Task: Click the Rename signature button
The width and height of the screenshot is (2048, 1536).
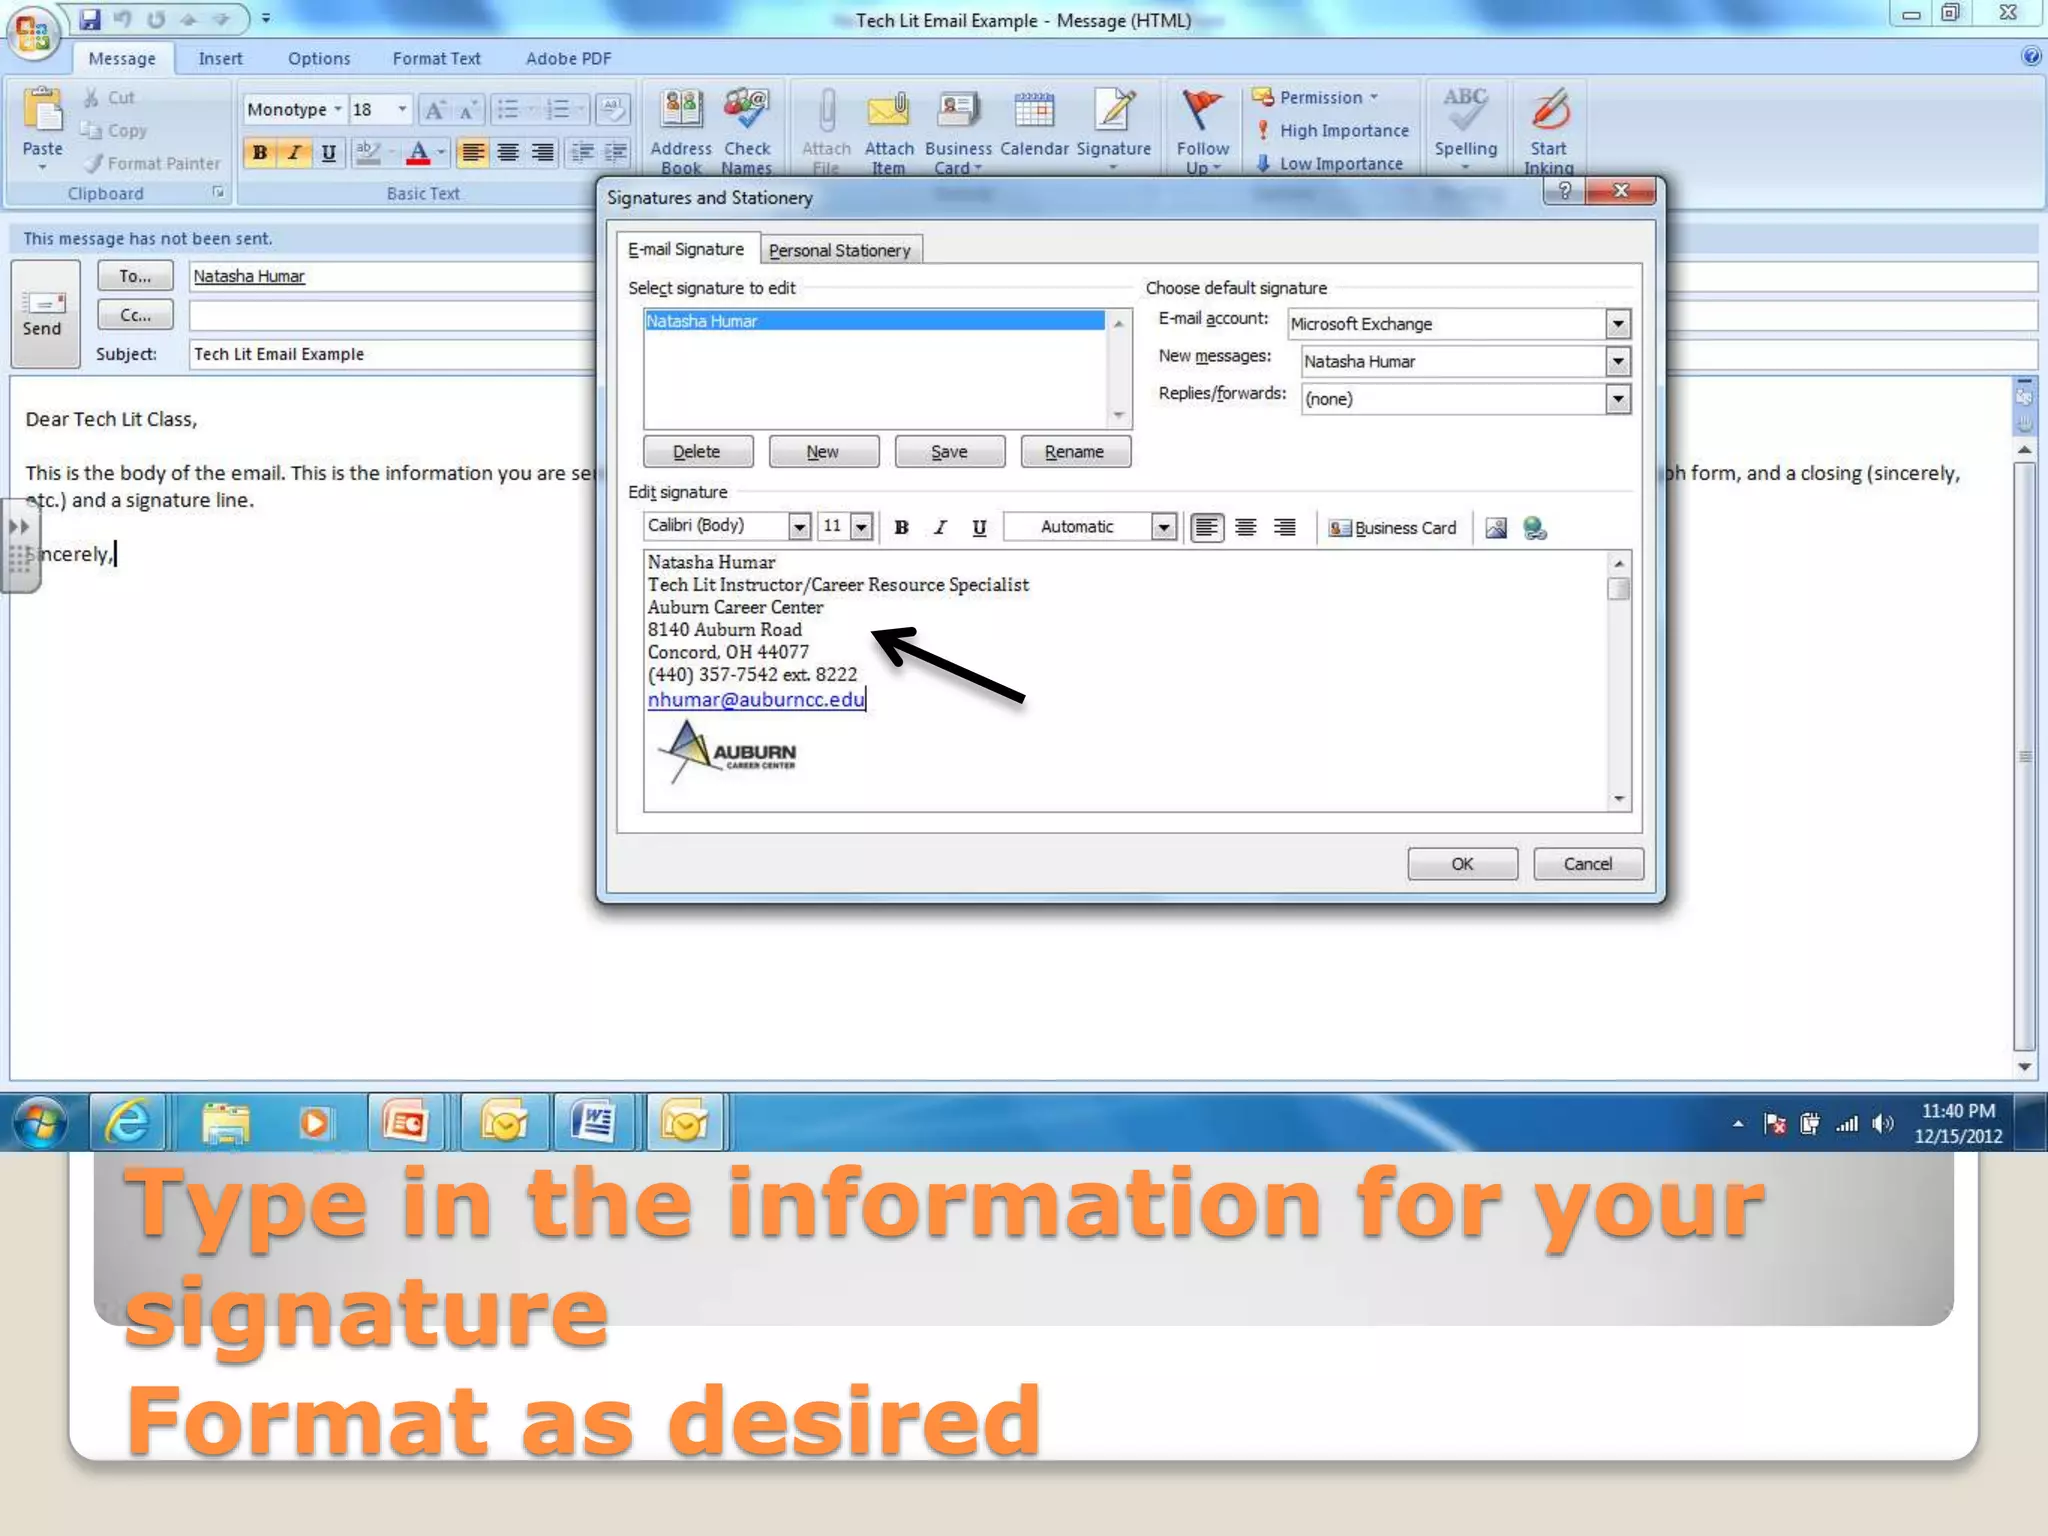Action: (1075, 452)
